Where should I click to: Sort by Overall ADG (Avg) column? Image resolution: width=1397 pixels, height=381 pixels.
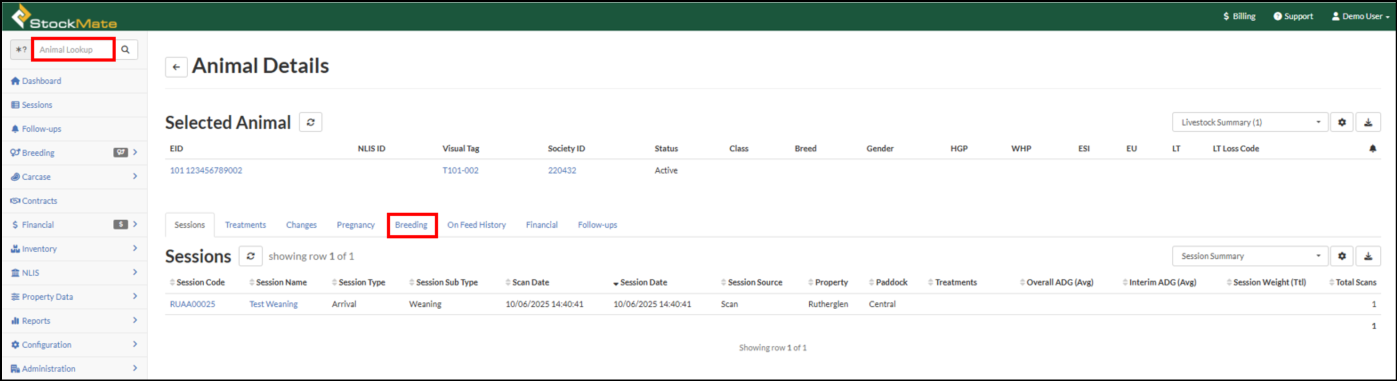click(1056, 283)
